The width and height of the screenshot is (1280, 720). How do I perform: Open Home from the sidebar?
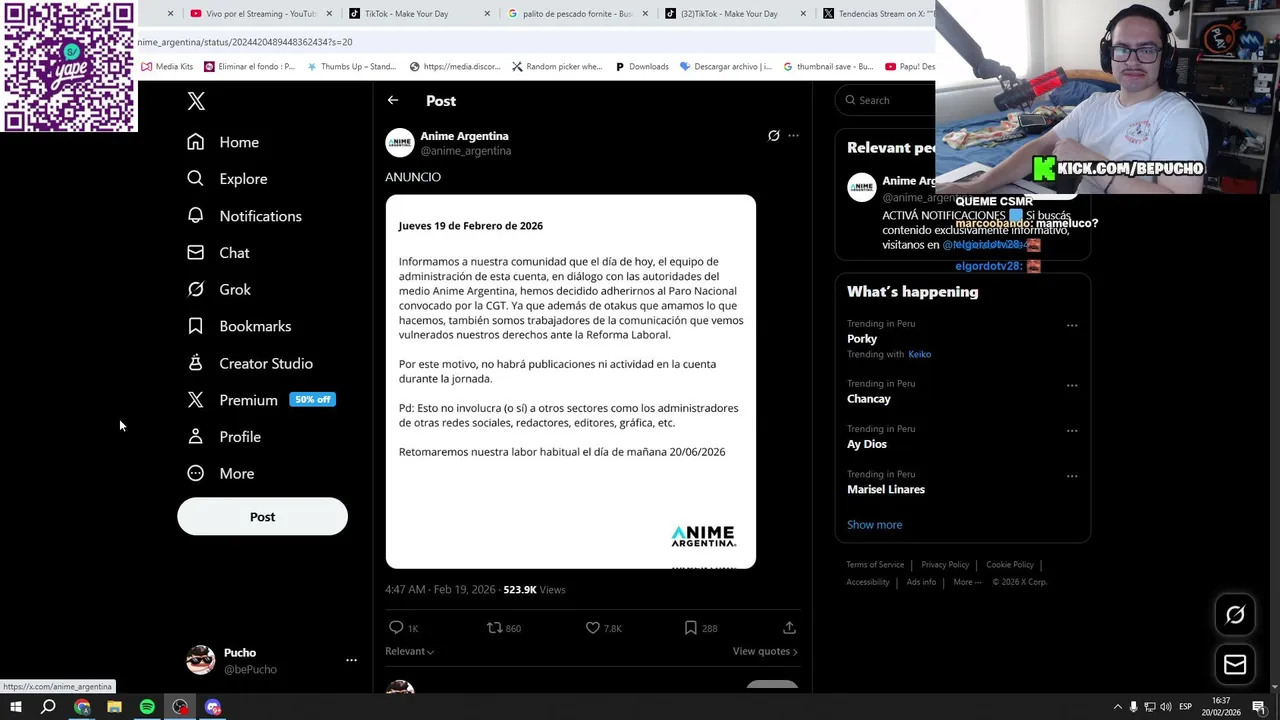223,142
